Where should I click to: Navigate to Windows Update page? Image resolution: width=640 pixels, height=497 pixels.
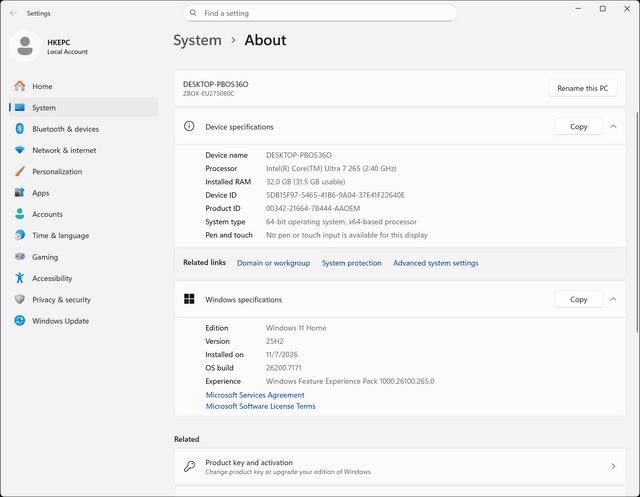(x=83, y=321)
